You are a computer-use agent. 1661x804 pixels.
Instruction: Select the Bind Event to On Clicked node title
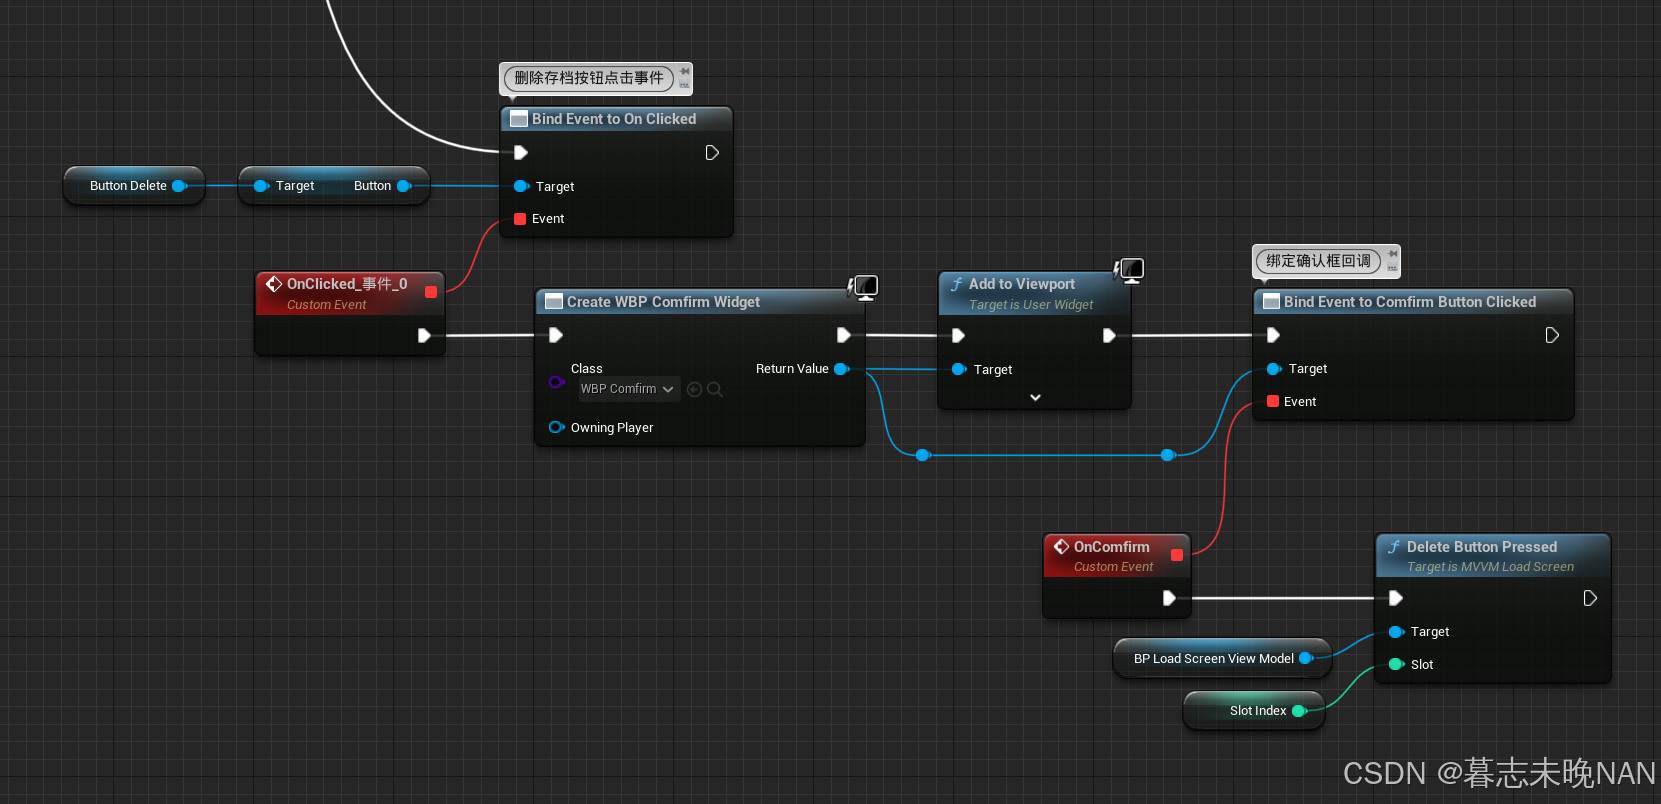click(x=614, y=119)
